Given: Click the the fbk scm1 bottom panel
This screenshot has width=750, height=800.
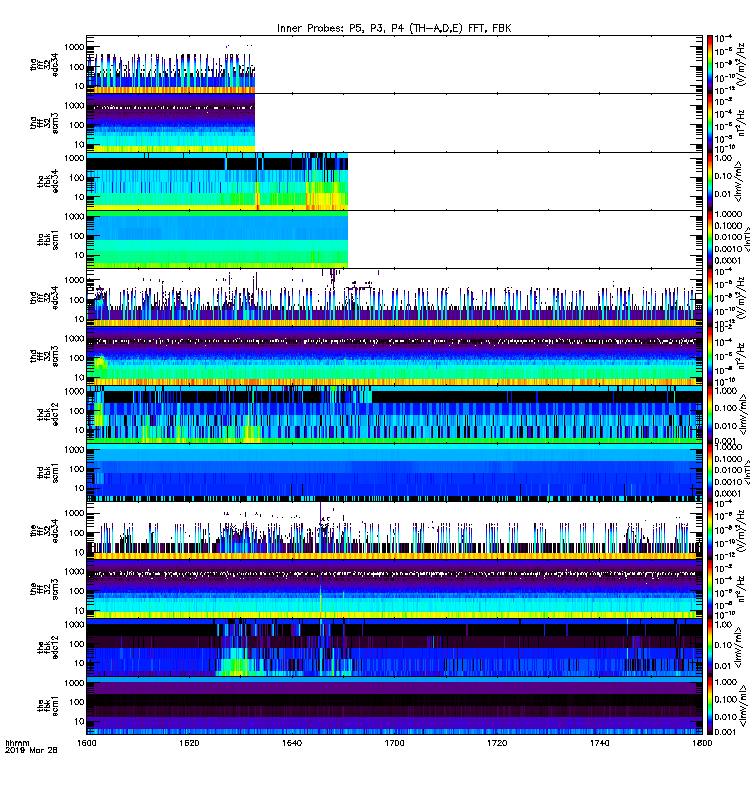Looking at the screenshot, I should [x=394, y=706].
